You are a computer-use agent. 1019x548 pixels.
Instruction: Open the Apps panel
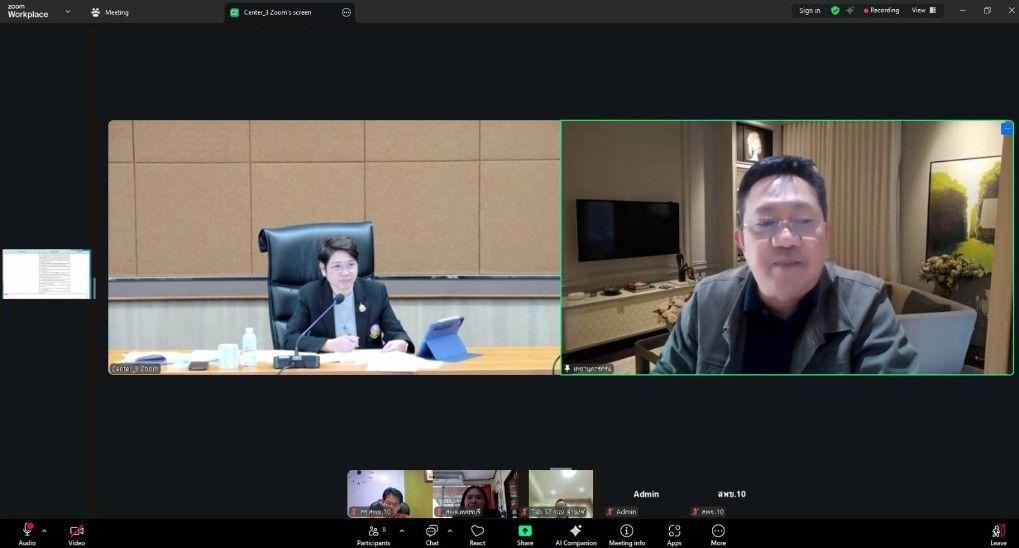[x=674, y=532]
